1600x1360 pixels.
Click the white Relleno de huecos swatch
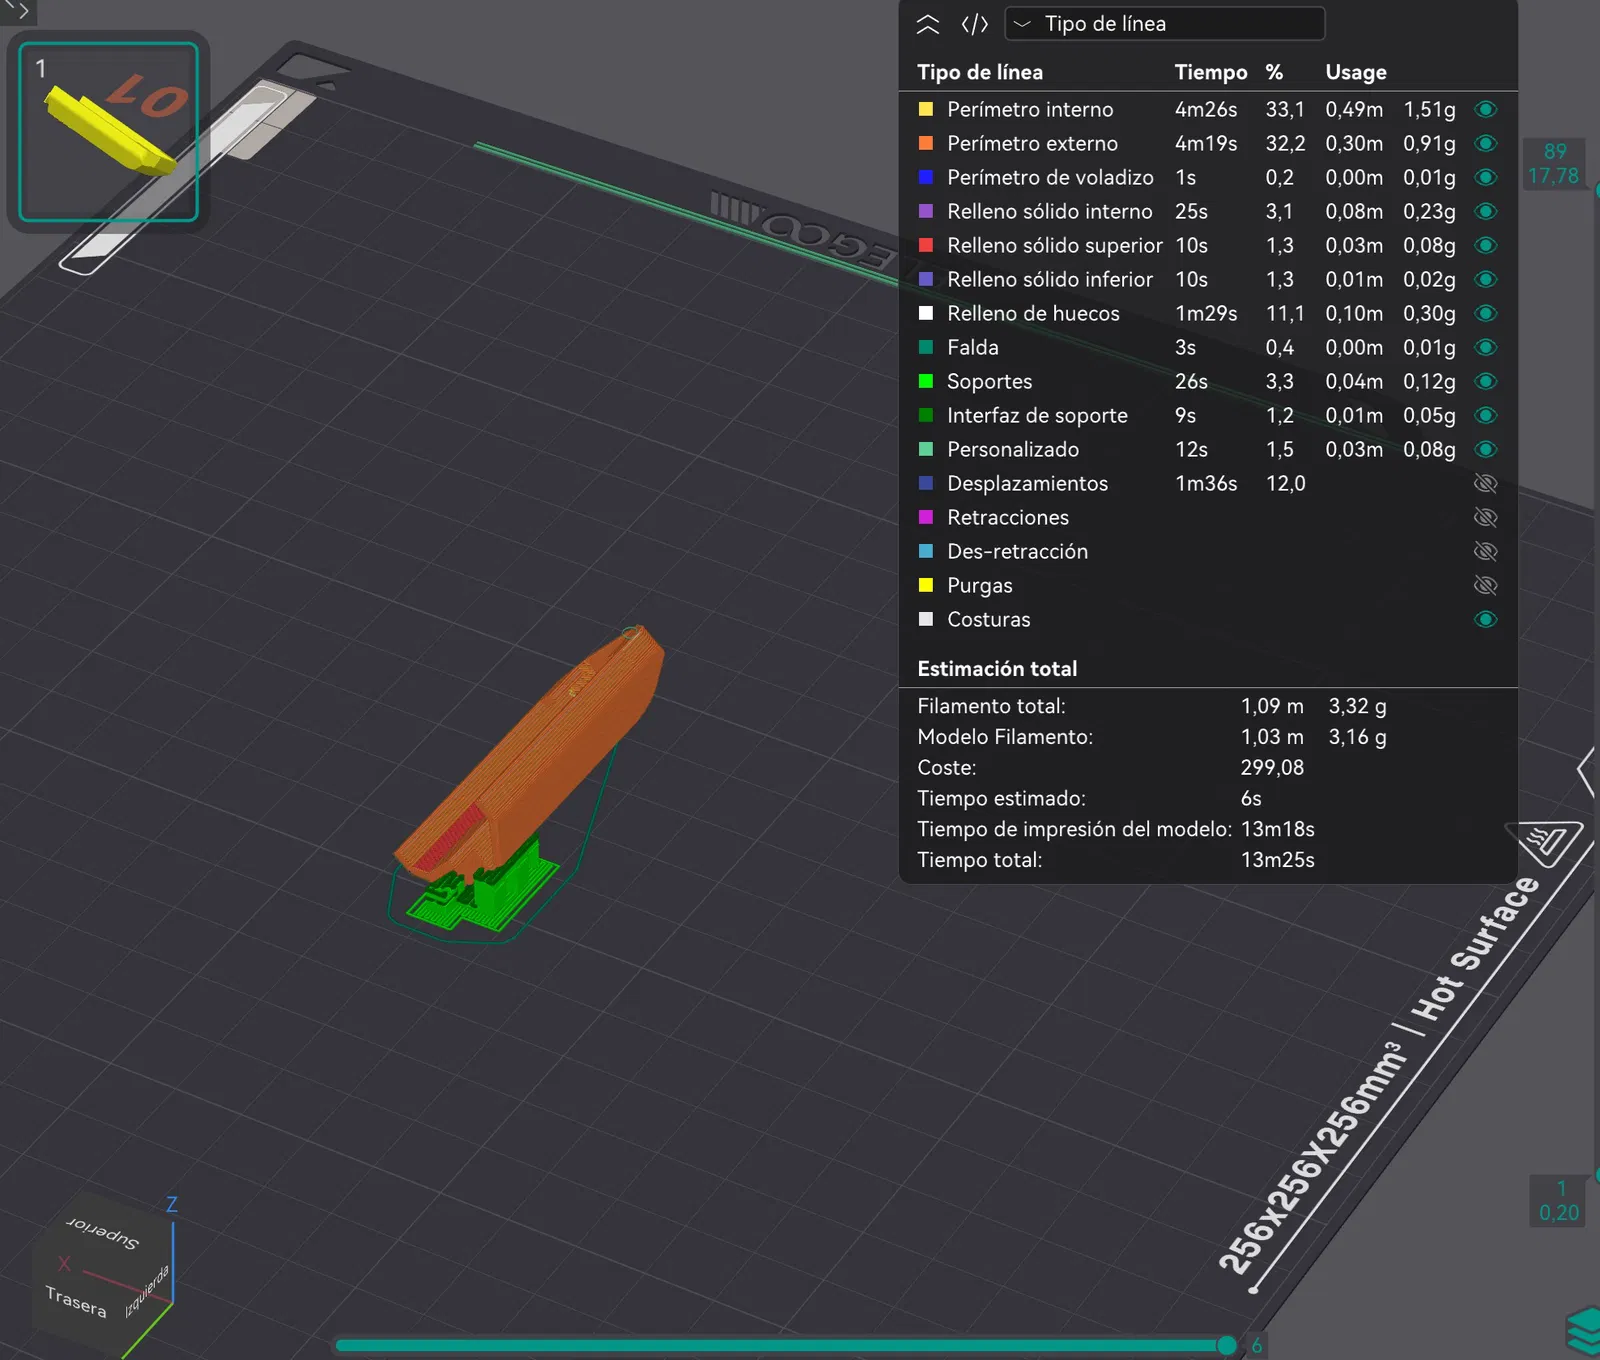pyautogui.click(x=926, y=313)
